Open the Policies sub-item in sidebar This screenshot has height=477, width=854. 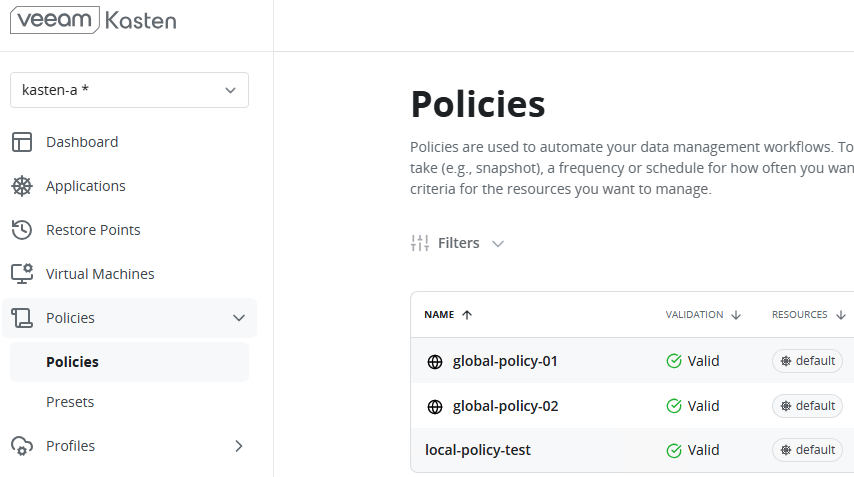pos(72,362)
